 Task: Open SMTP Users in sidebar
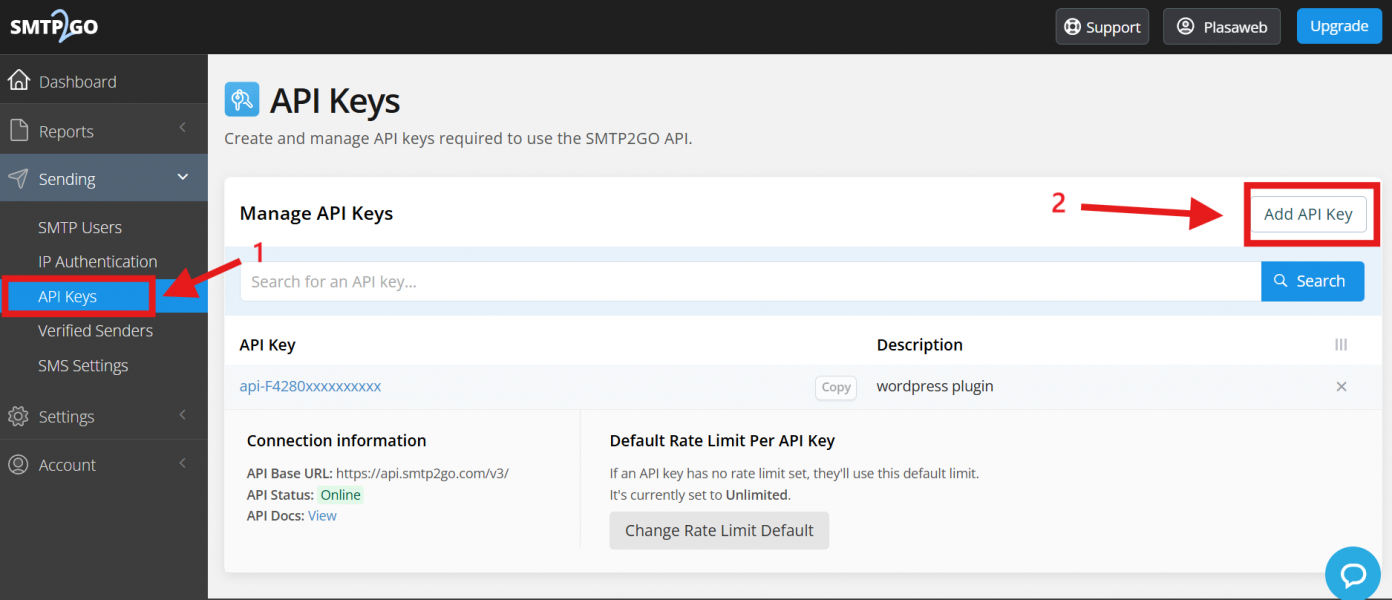pos(80,227)
